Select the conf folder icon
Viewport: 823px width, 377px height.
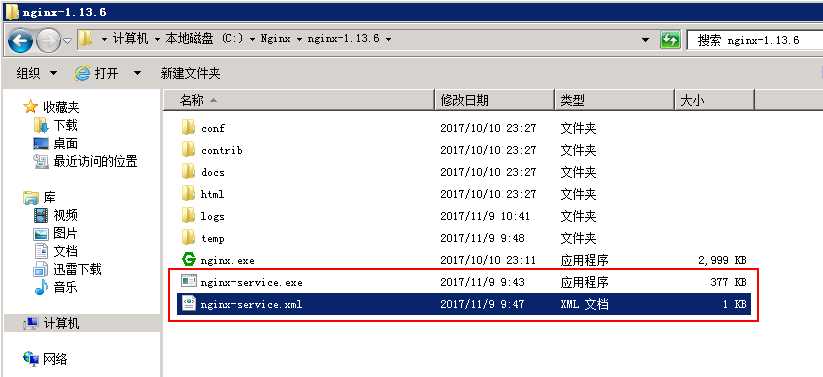point(188,128)
